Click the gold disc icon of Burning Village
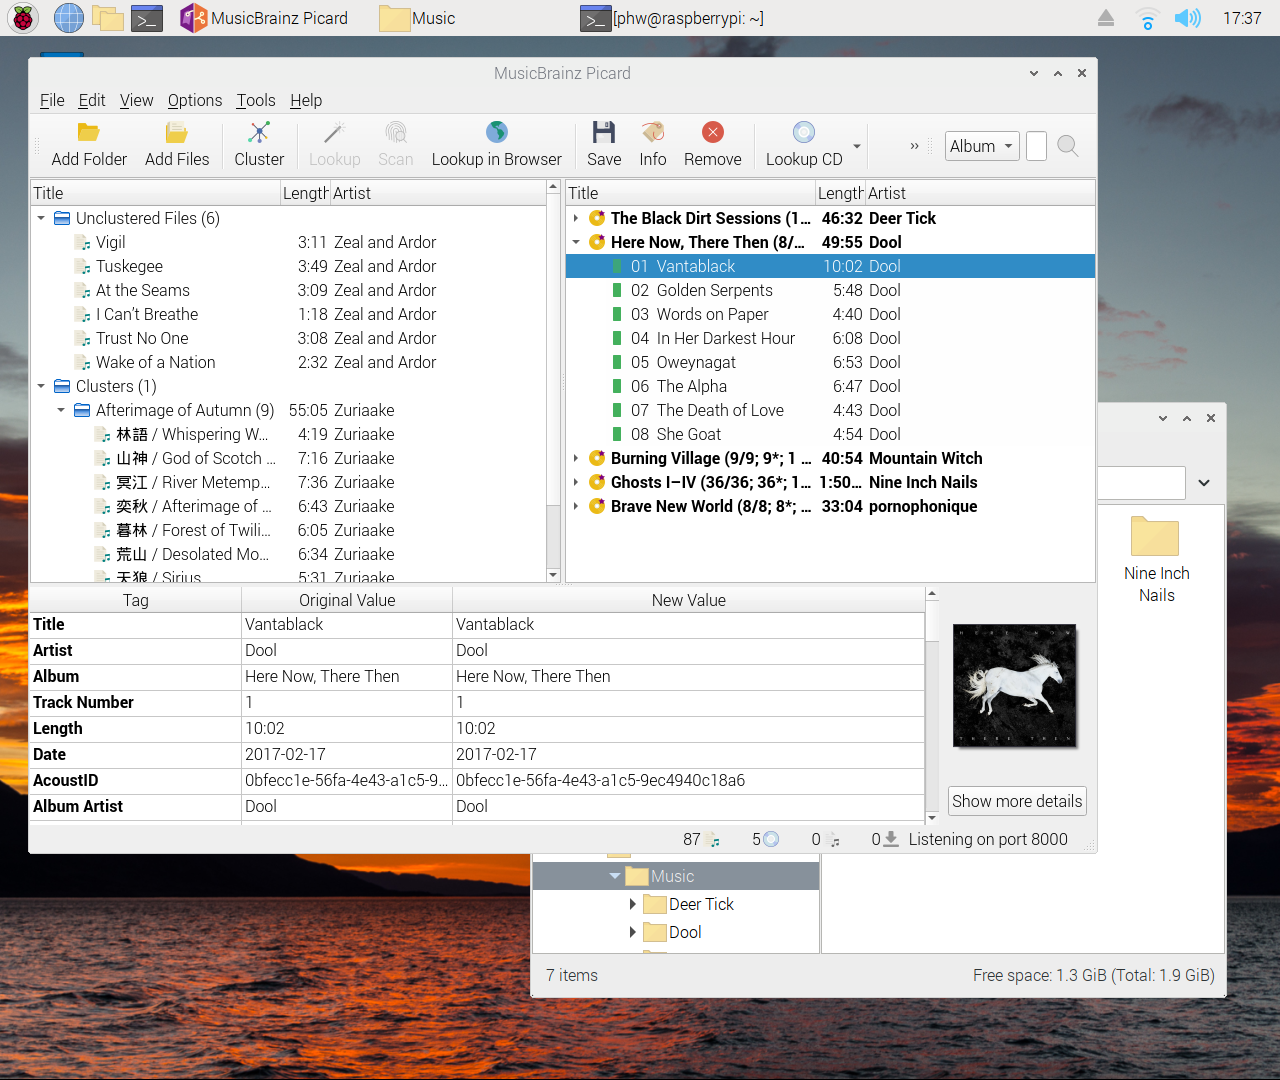Viewport: 1280px width, 1080px height. (x=597, y=458)
